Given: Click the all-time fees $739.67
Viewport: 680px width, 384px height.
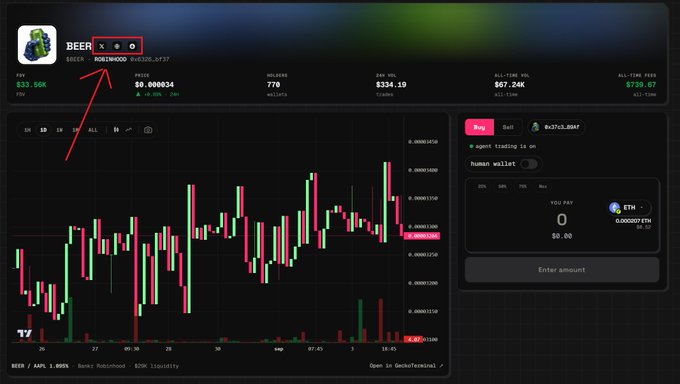Looking at the screenshot, I should pyautogui.click(x=641, y=85).
